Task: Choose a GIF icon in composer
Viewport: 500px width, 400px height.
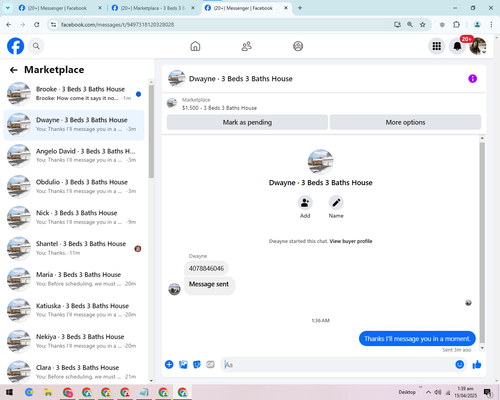Action: click(210, 364)
